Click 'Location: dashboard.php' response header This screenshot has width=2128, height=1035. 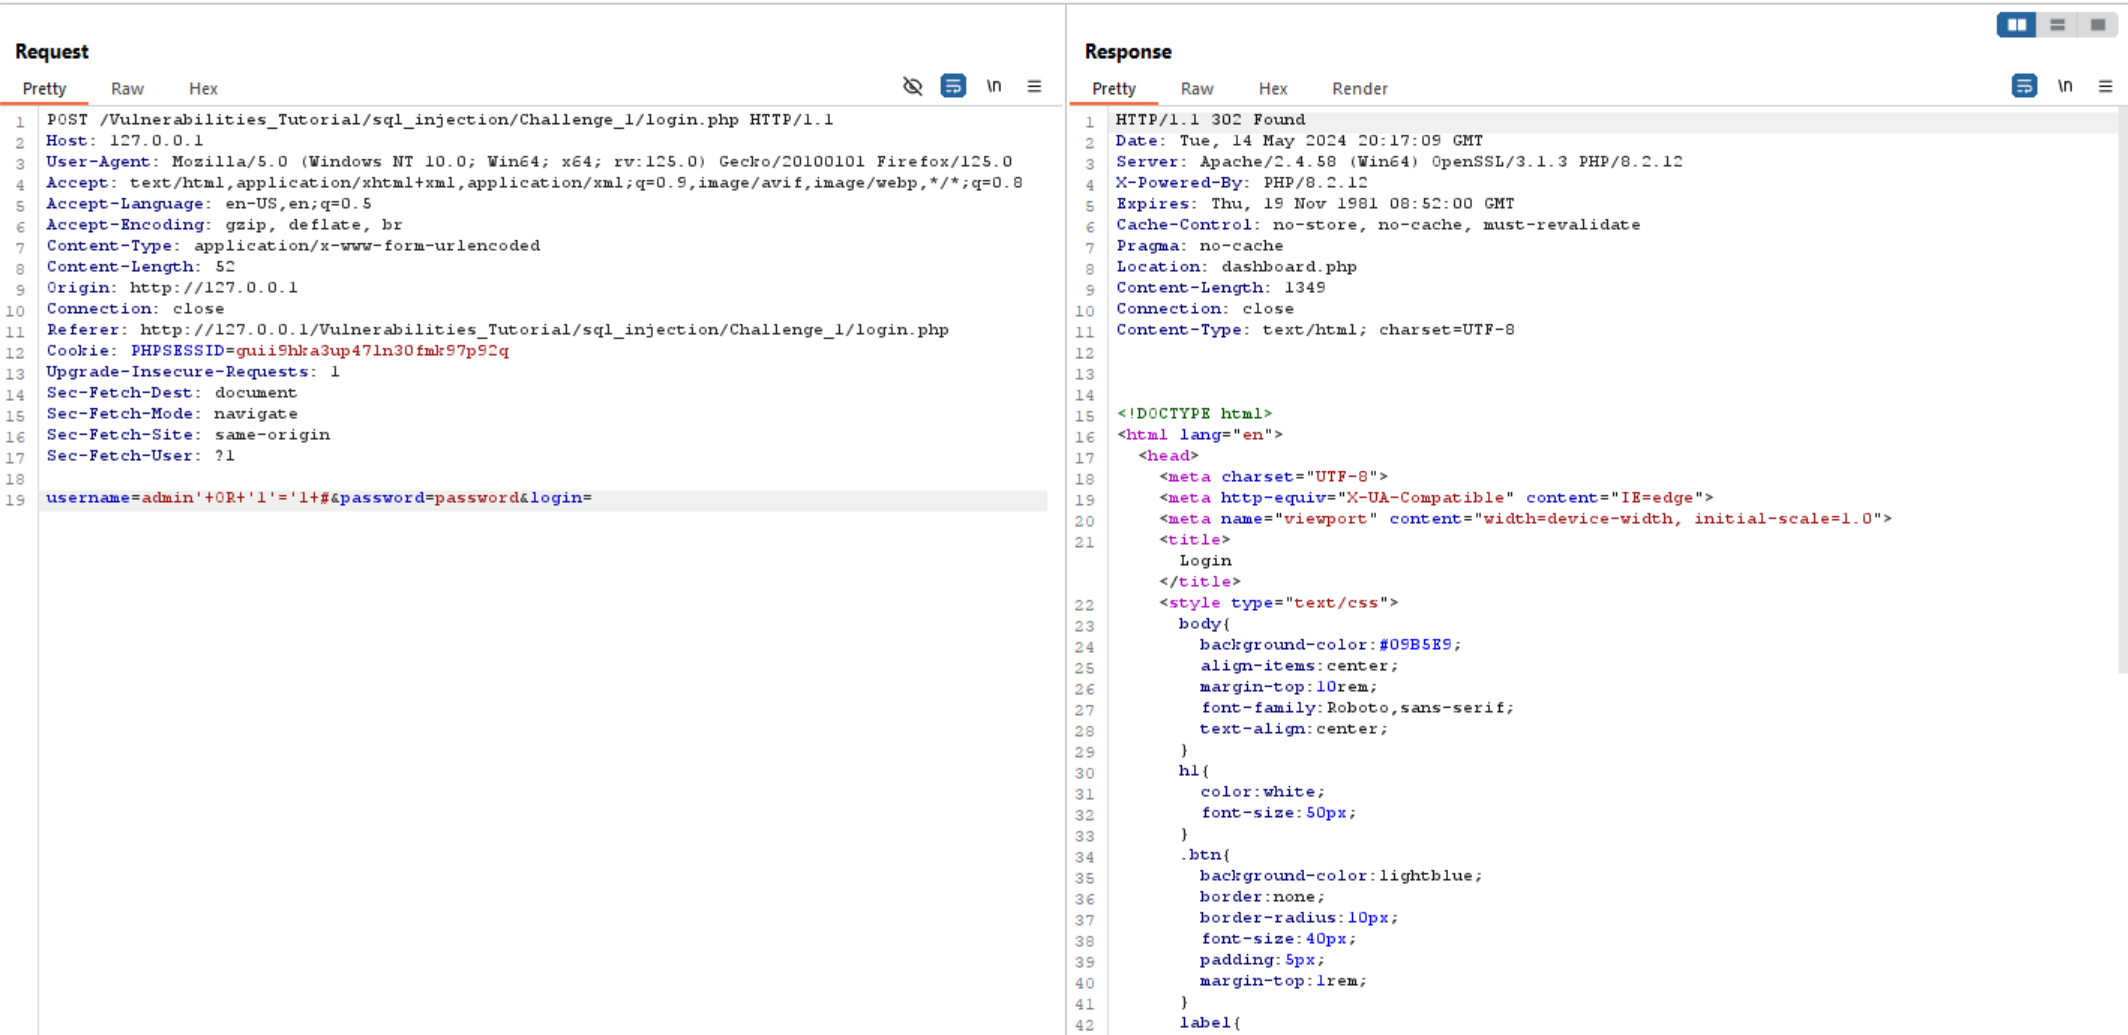pos(1236,267)
